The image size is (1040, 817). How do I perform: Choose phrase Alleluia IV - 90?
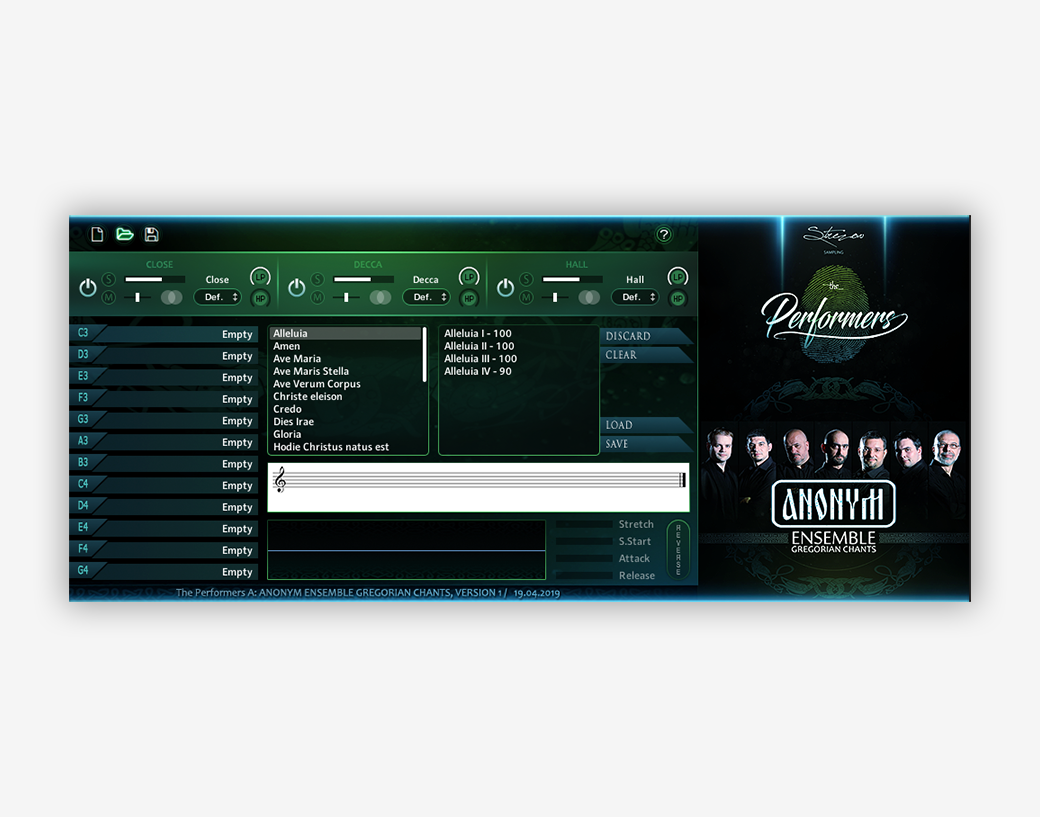pos(478,371)
